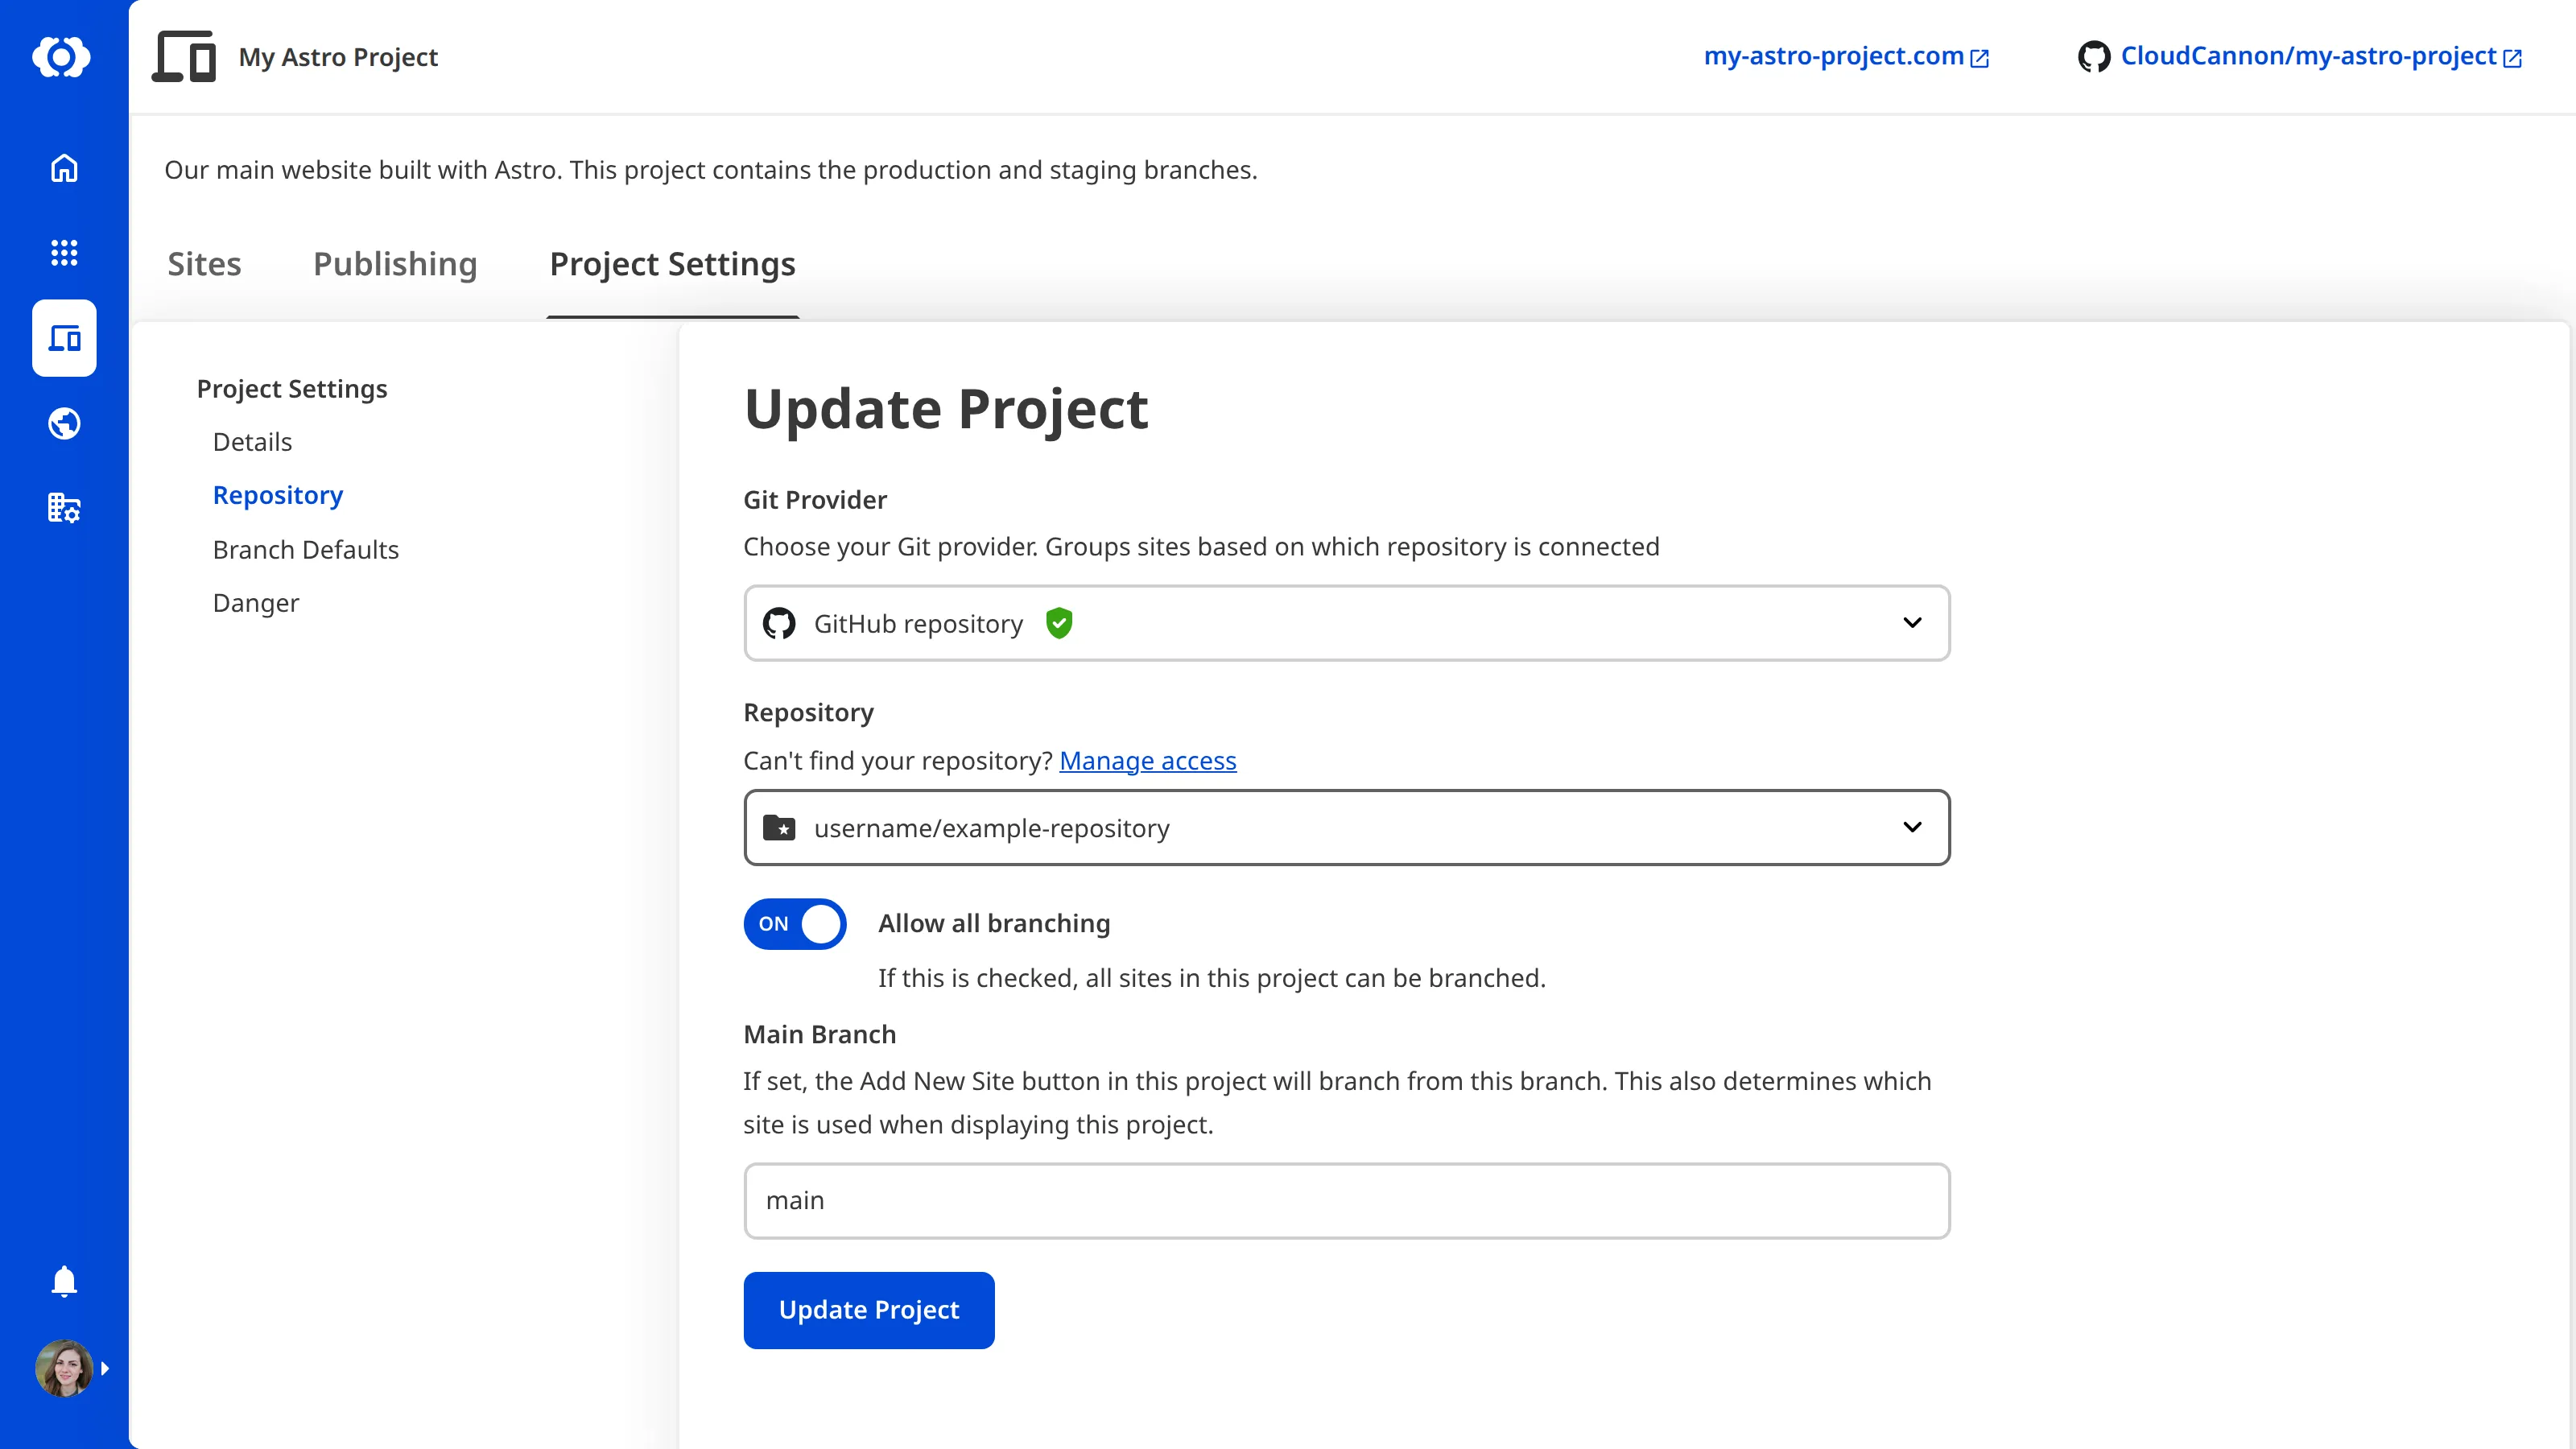
Task: Open the globe Domains icon in sidebar
Action: (x=64, y=424)
